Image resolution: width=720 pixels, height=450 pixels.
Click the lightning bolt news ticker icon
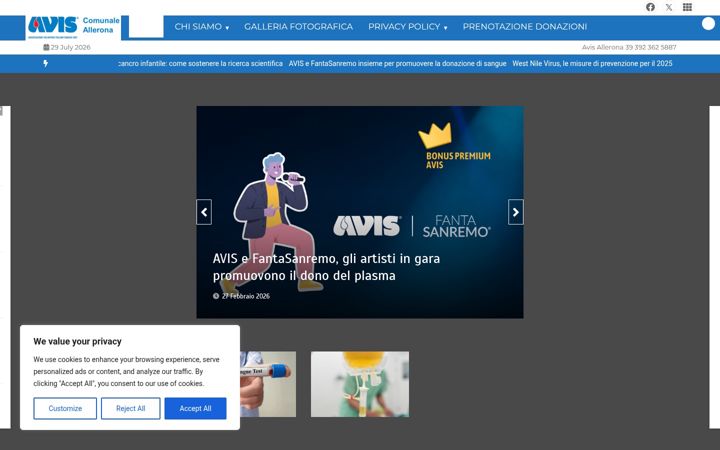click(45, 63)
